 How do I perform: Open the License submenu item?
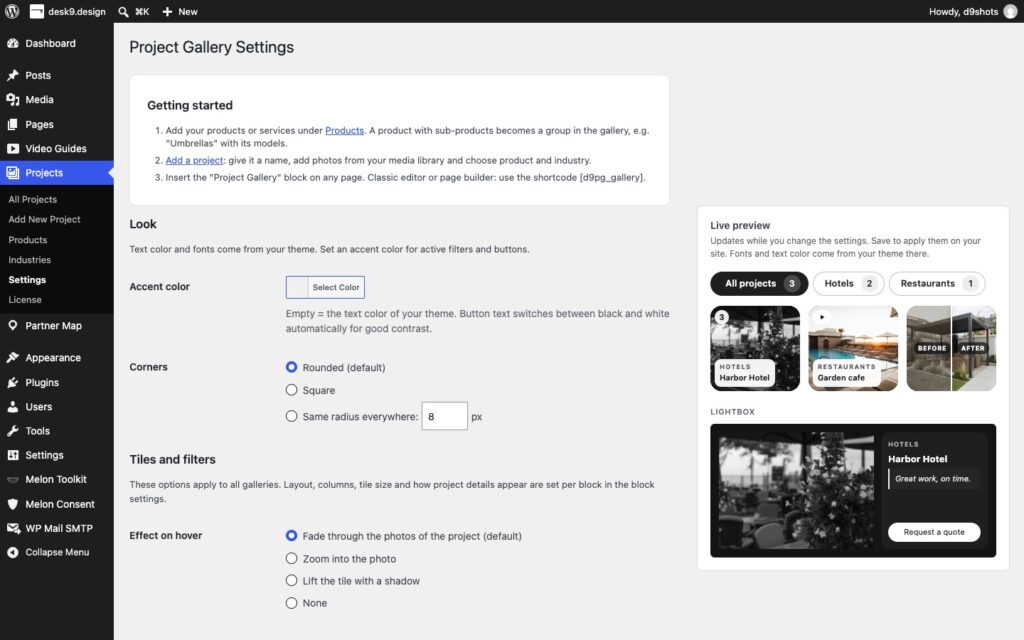pyautogui.click(x=25, y=299)
